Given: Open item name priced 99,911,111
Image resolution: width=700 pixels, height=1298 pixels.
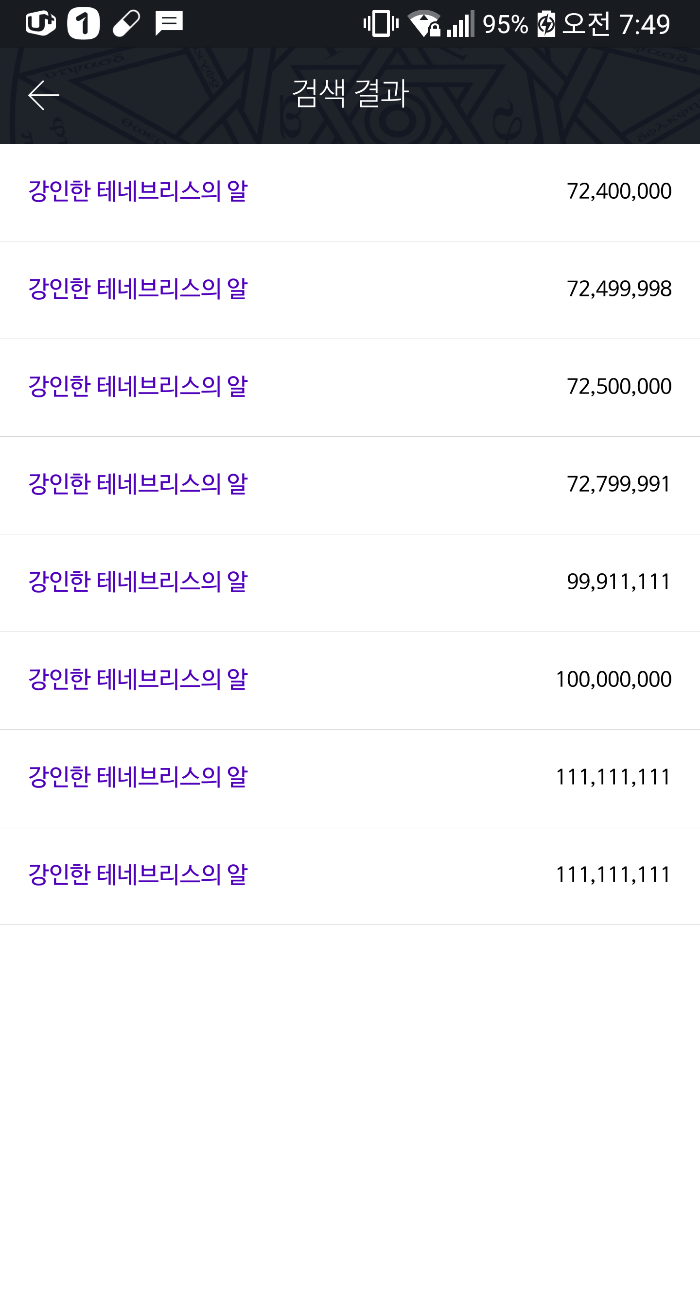Looking at the screenshot, I should (138, 581).
